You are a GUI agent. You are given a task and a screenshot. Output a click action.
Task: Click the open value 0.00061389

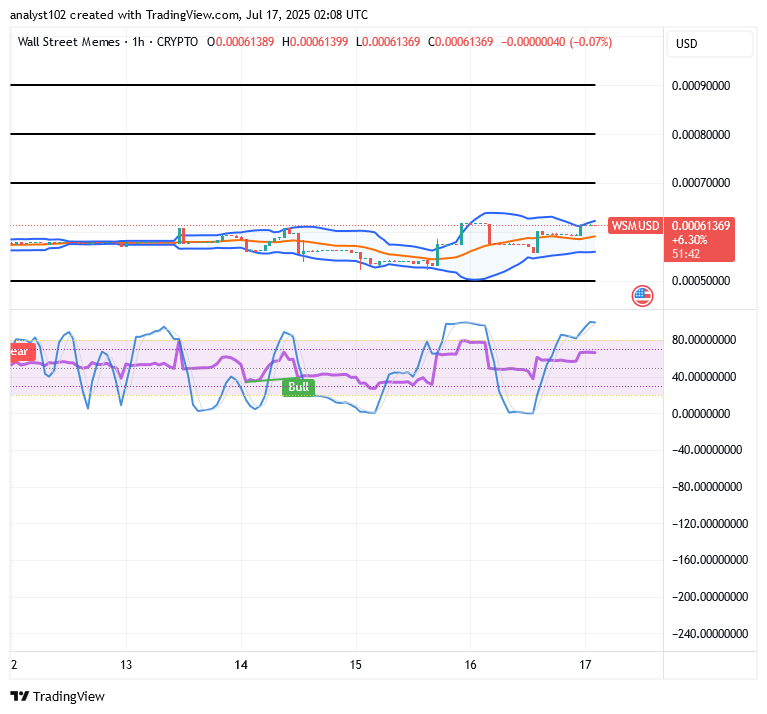245,42
